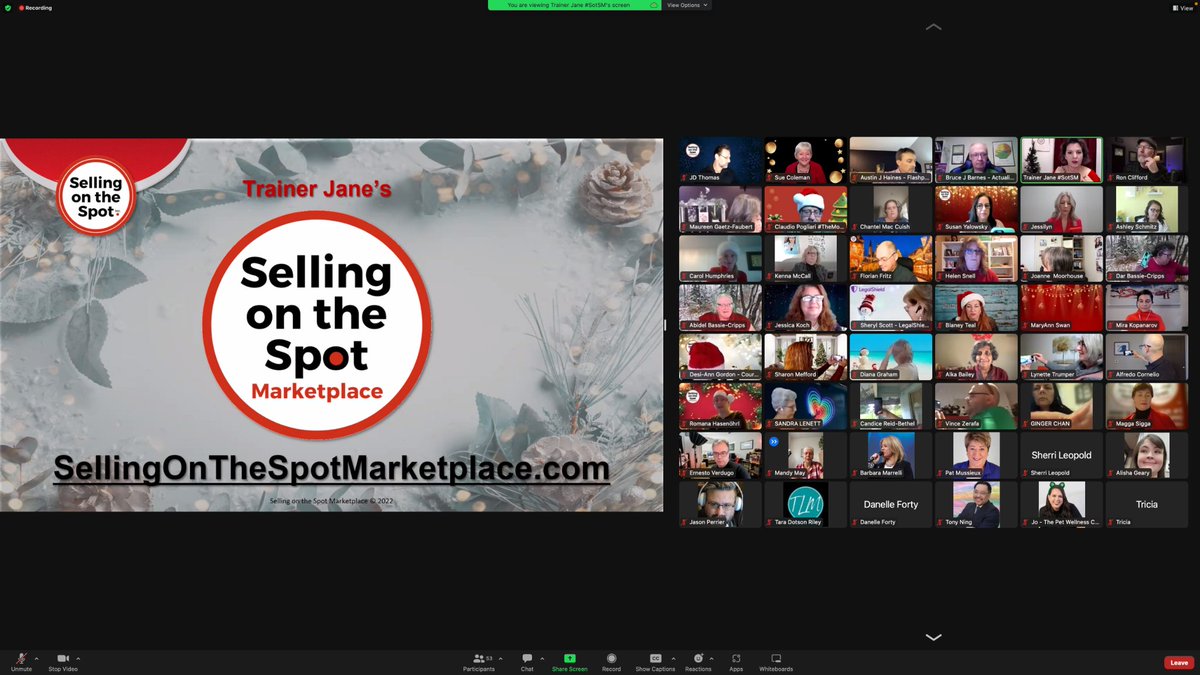Select Ron Clifford video tile

1147,160
